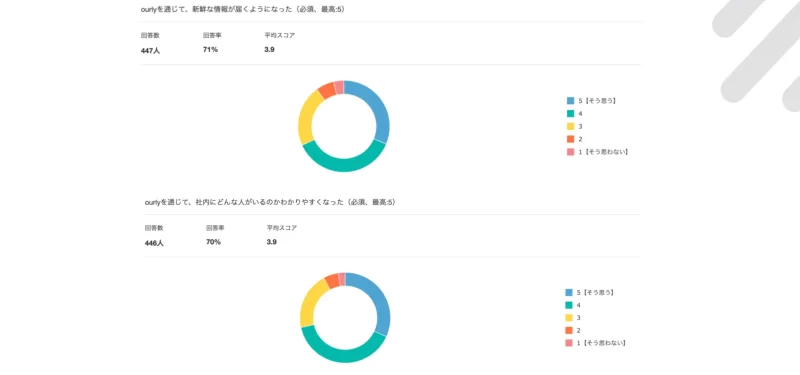This screenshot has height=375, width=800.
Task: Click the green '4' legend swatch for the 新鮮な情報 chart
Action: pos(570,114)
